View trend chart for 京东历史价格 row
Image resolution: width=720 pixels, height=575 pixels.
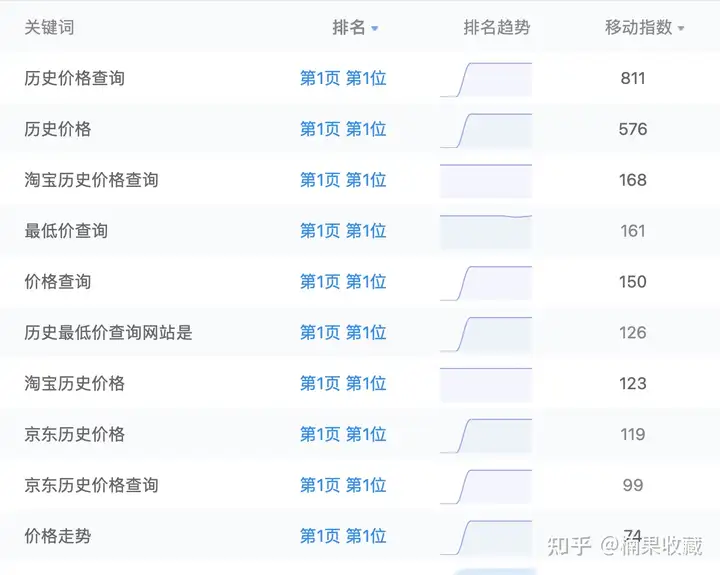(486, 436)
